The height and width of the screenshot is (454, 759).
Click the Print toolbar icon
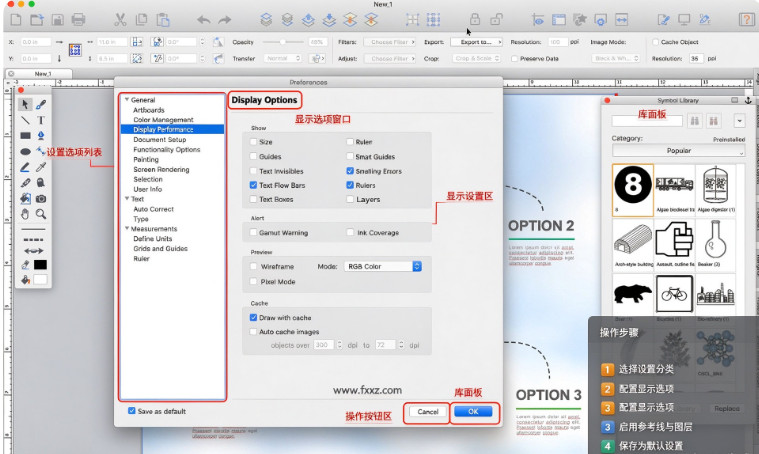coord(78,19)
